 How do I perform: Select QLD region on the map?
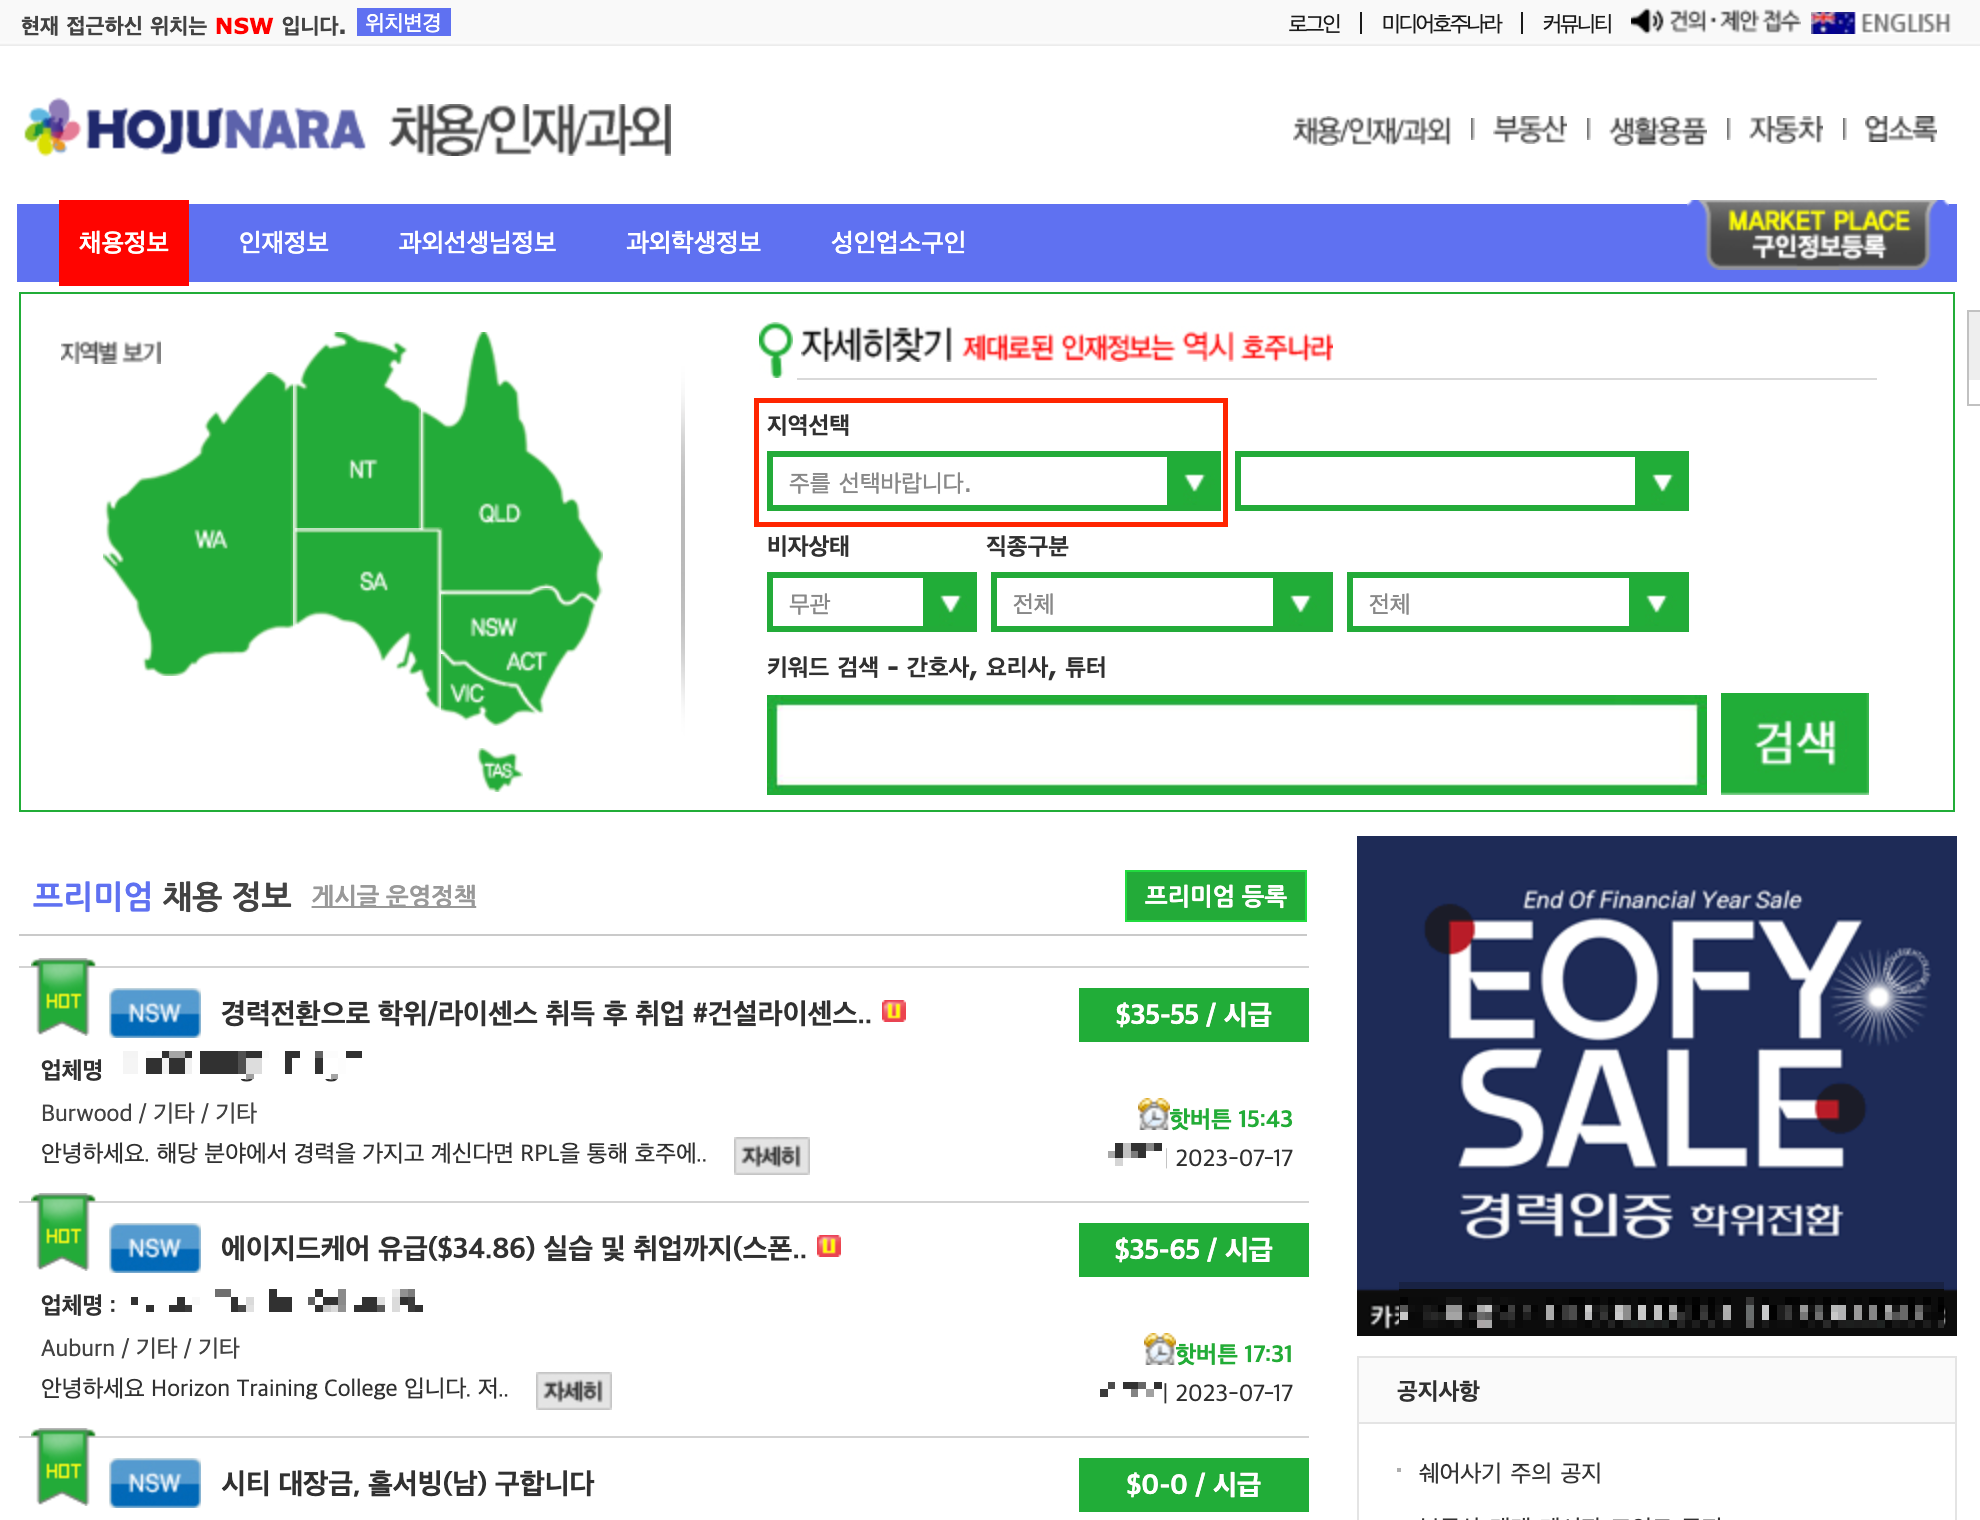(498, 514)
